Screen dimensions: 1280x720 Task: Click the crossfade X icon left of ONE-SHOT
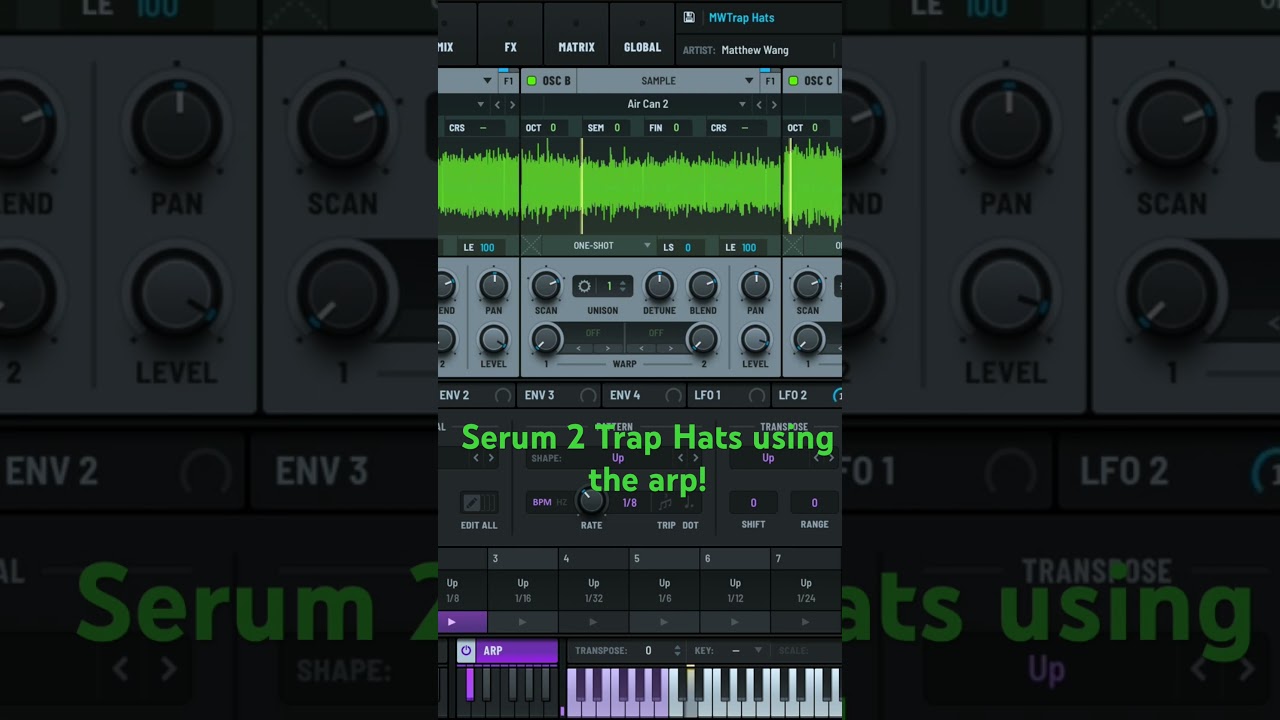click(531, 246)
